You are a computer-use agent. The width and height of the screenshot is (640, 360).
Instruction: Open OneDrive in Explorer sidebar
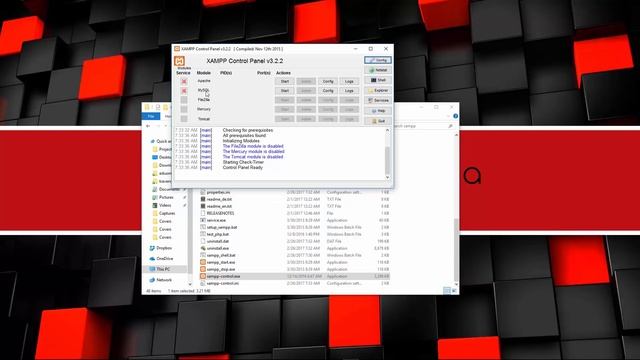pyautogui.click(x=162, y=259)
